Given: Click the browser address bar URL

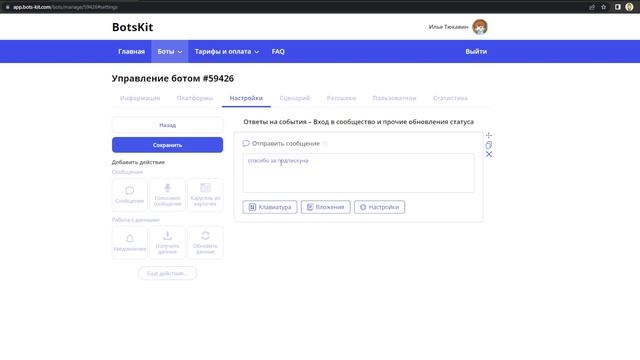Looking at the screenshot, I should (x=65, y=7).
